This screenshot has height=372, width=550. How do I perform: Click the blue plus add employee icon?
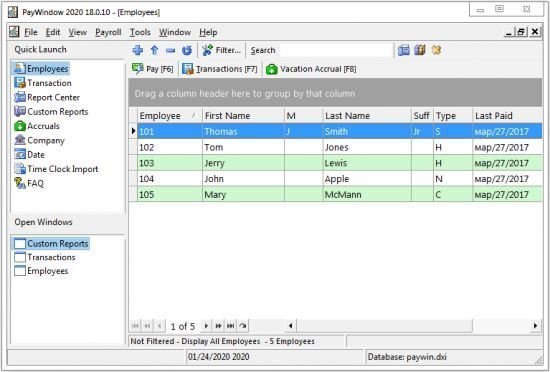138,50
